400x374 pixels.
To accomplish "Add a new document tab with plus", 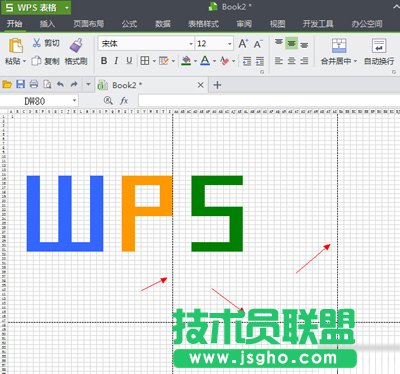I will [217, 85].
